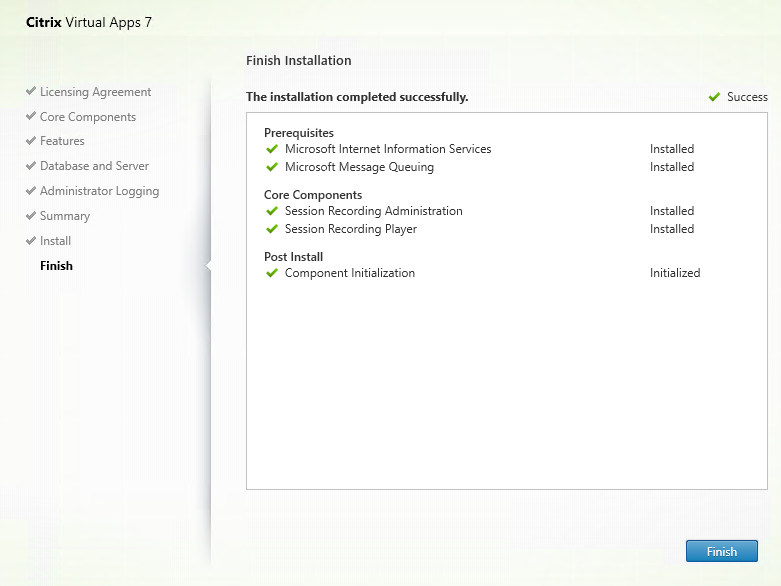
Task: Select the Summary step in sidebar
Action: [65, 216]
